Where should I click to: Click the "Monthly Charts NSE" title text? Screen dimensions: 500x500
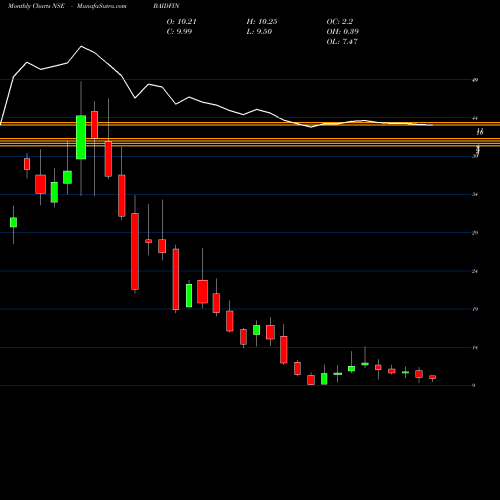click(x=36, y=6)
